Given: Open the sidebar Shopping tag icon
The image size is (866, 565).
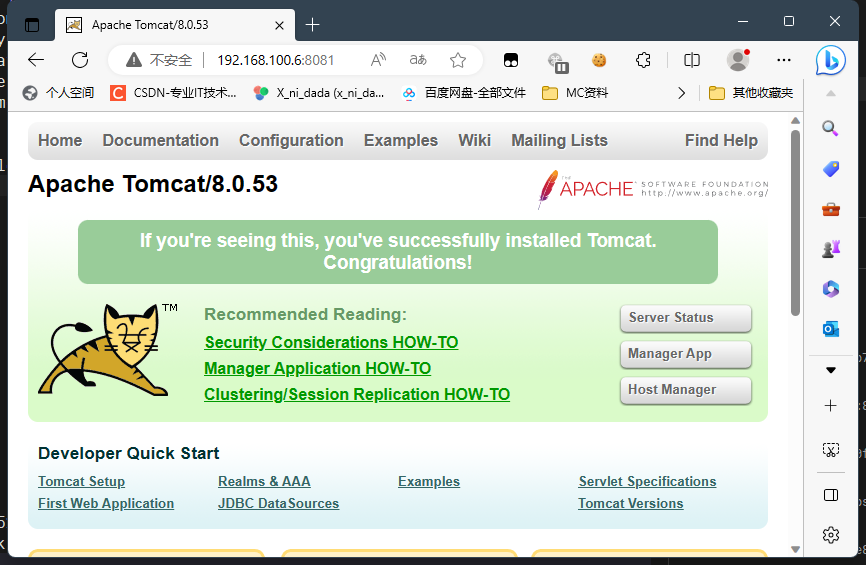Looking at the screenshot, I should [831, 169].
